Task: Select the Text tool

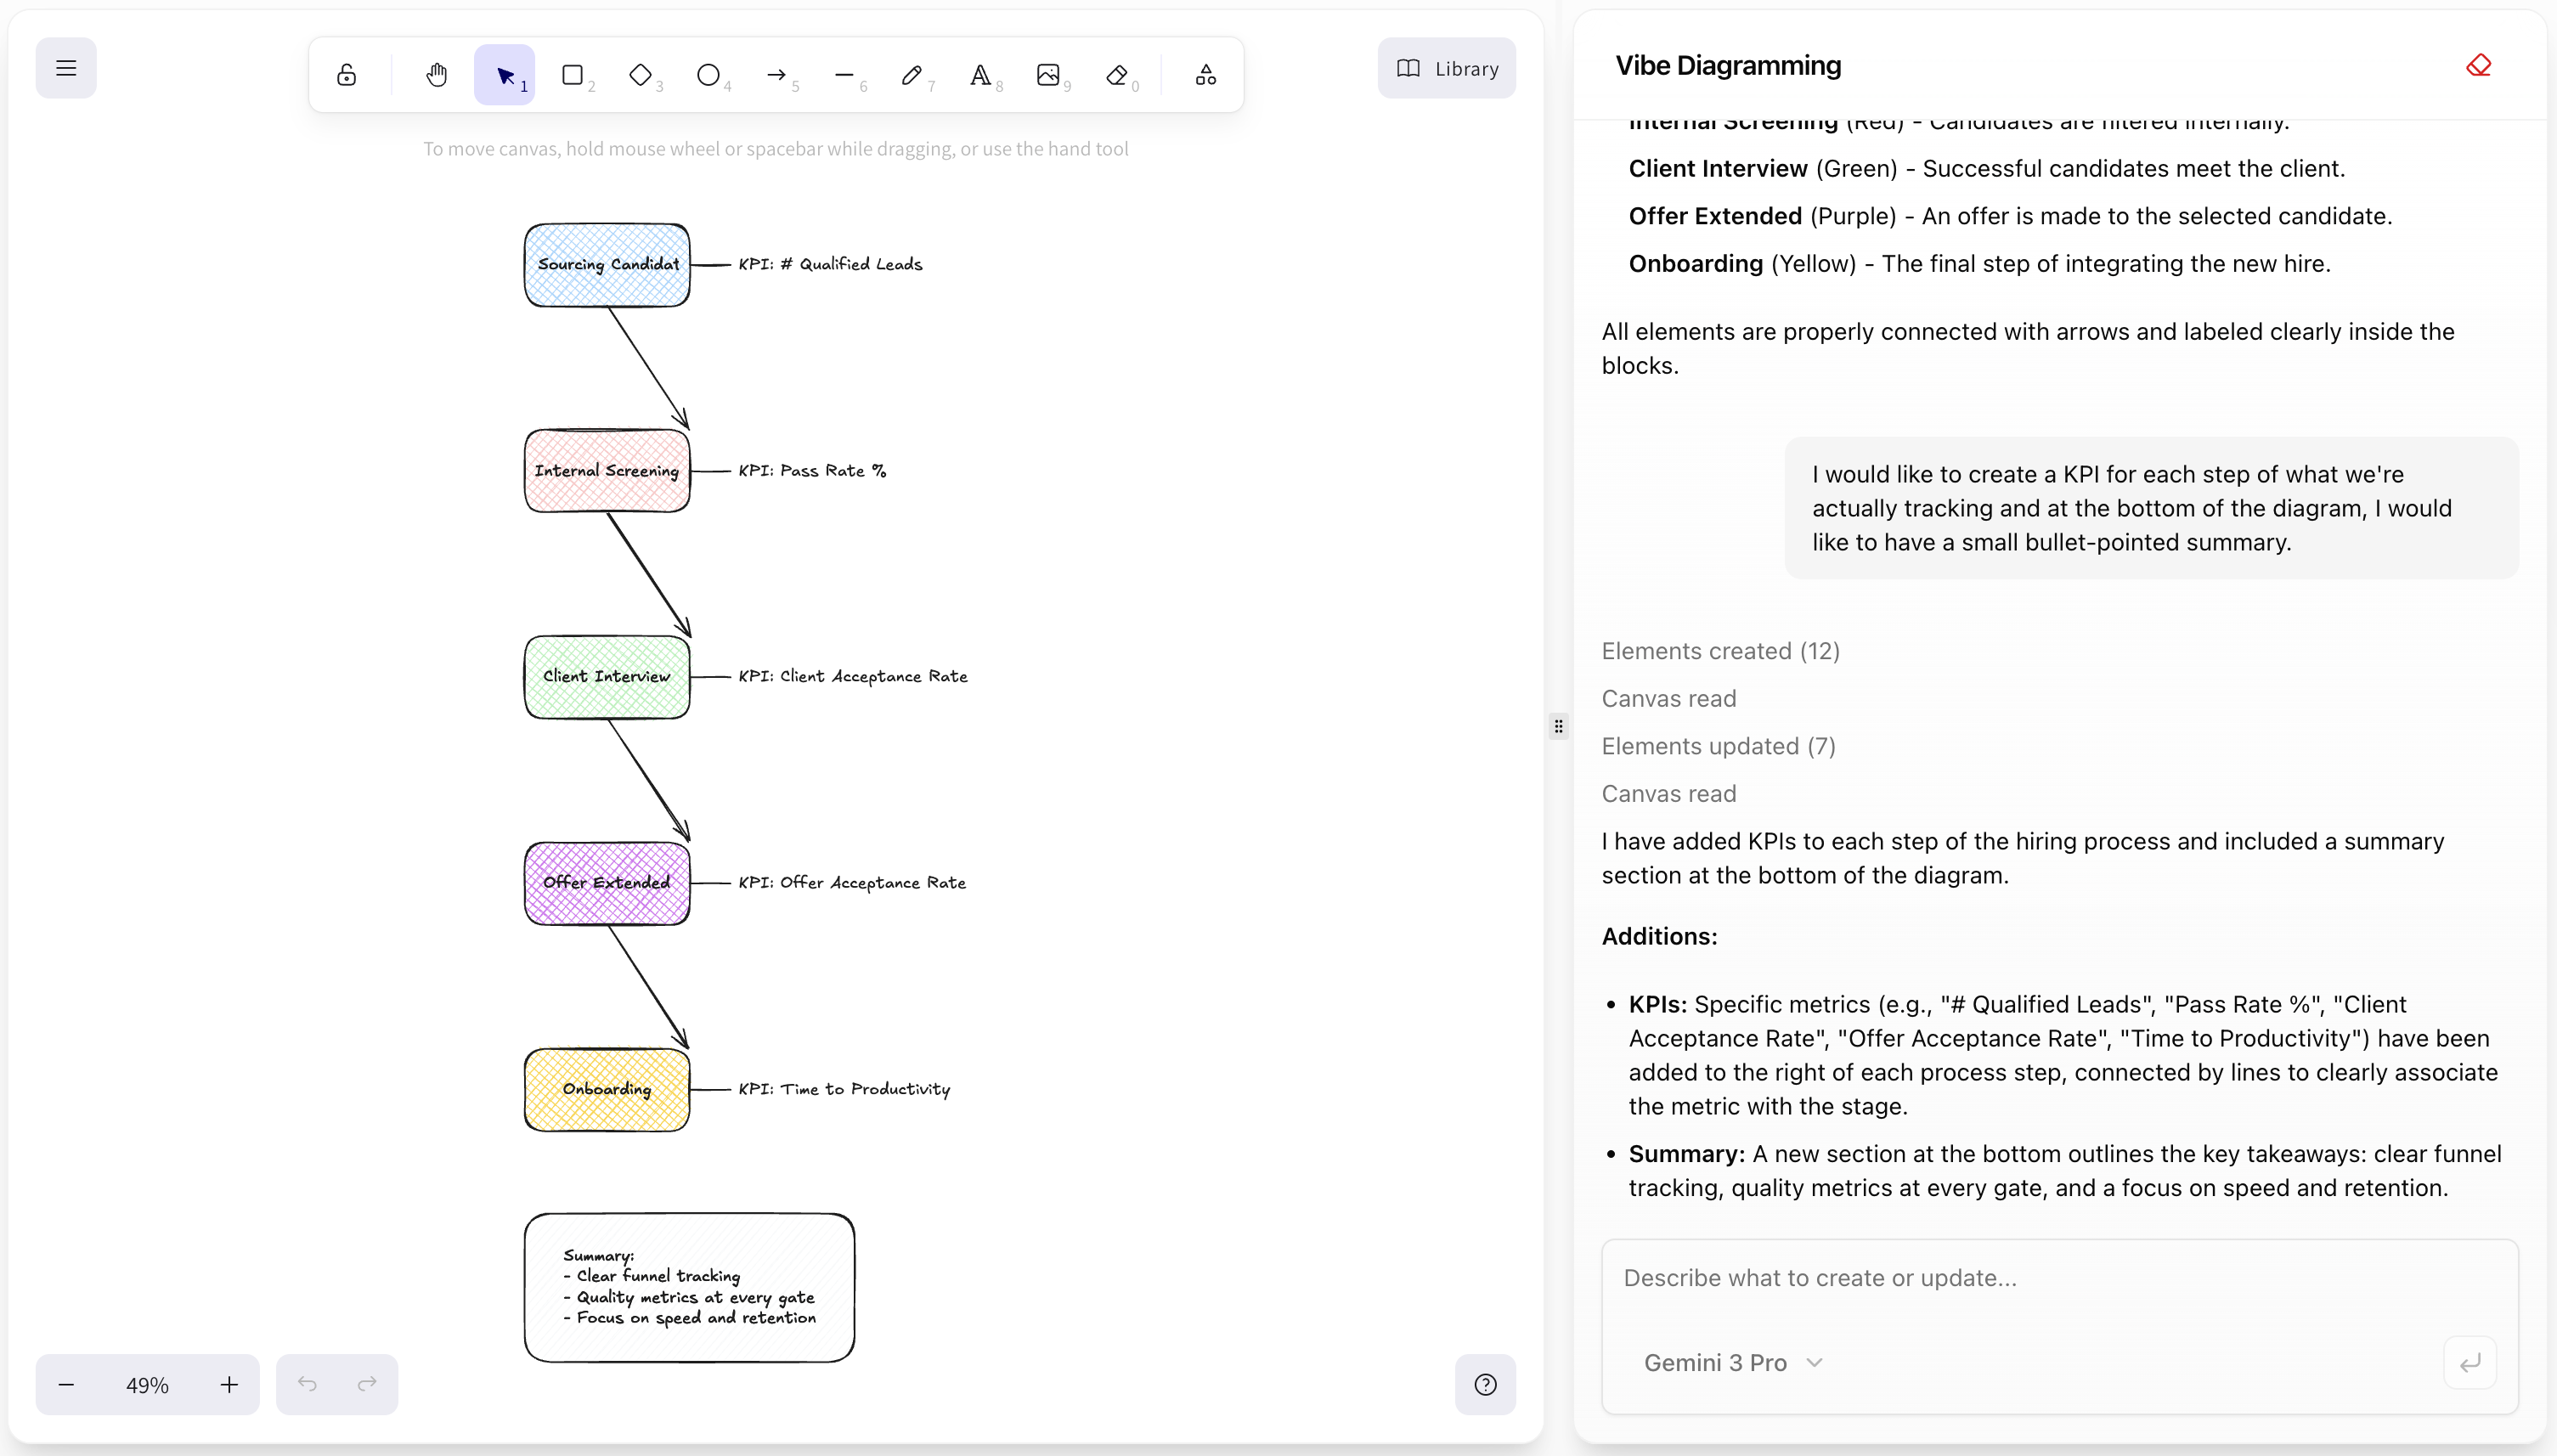Action: click(x=981, y=75)
